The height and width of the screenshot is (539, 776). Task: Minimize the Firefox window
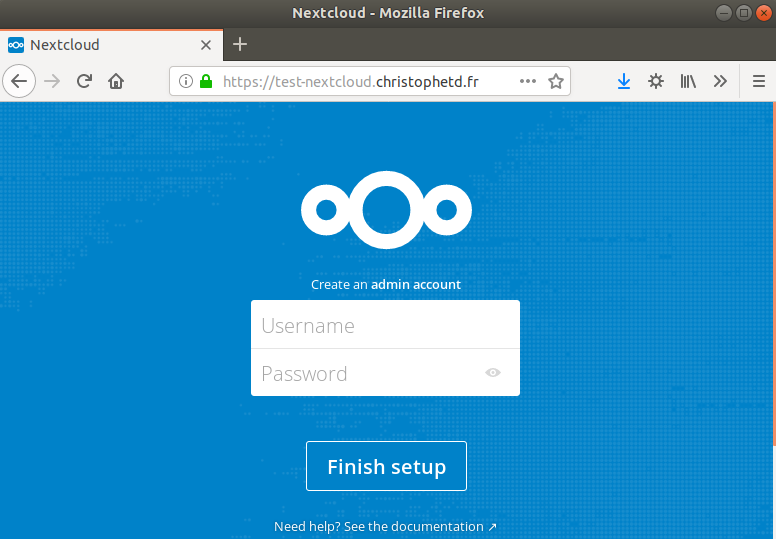(724, 13)
